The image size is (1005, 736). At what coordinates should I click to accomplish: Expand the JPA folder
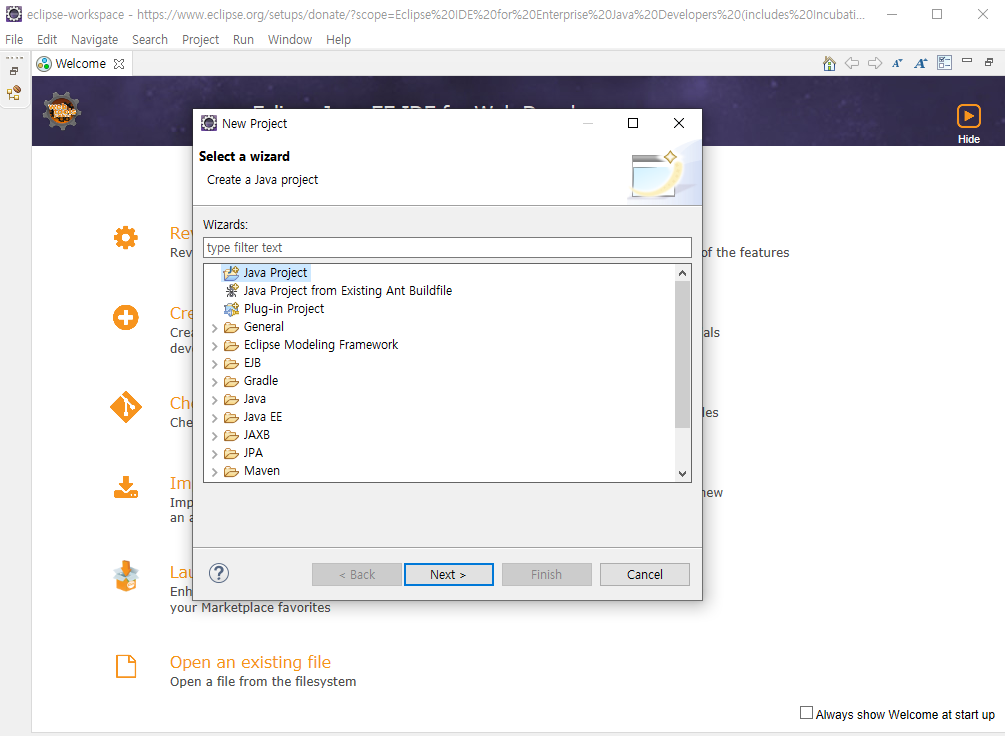point(215,453)
